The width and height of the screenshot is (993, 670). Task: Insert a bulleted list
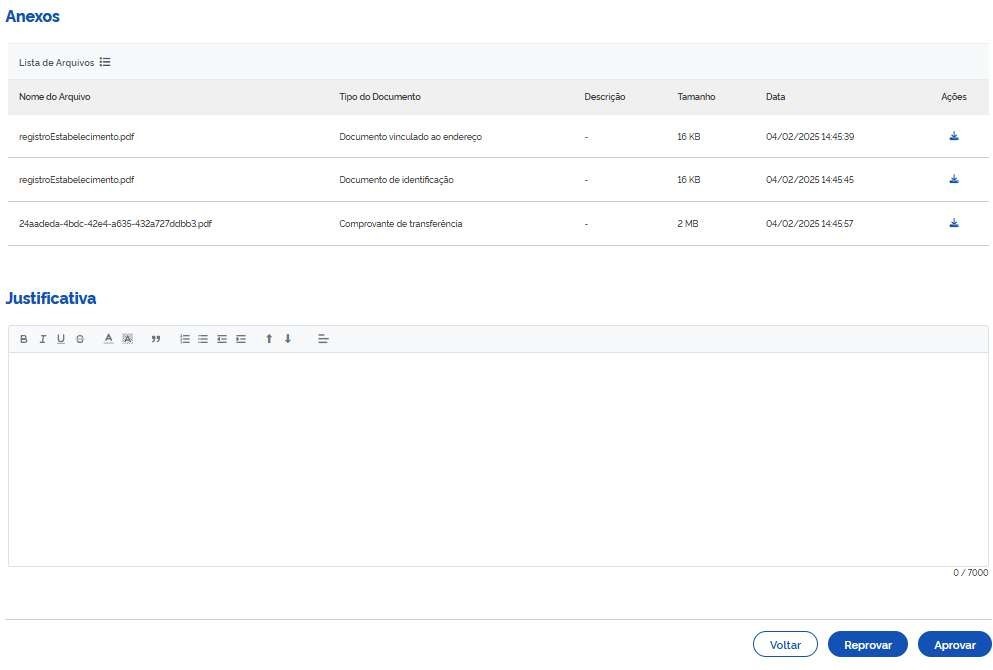point(203,339)
